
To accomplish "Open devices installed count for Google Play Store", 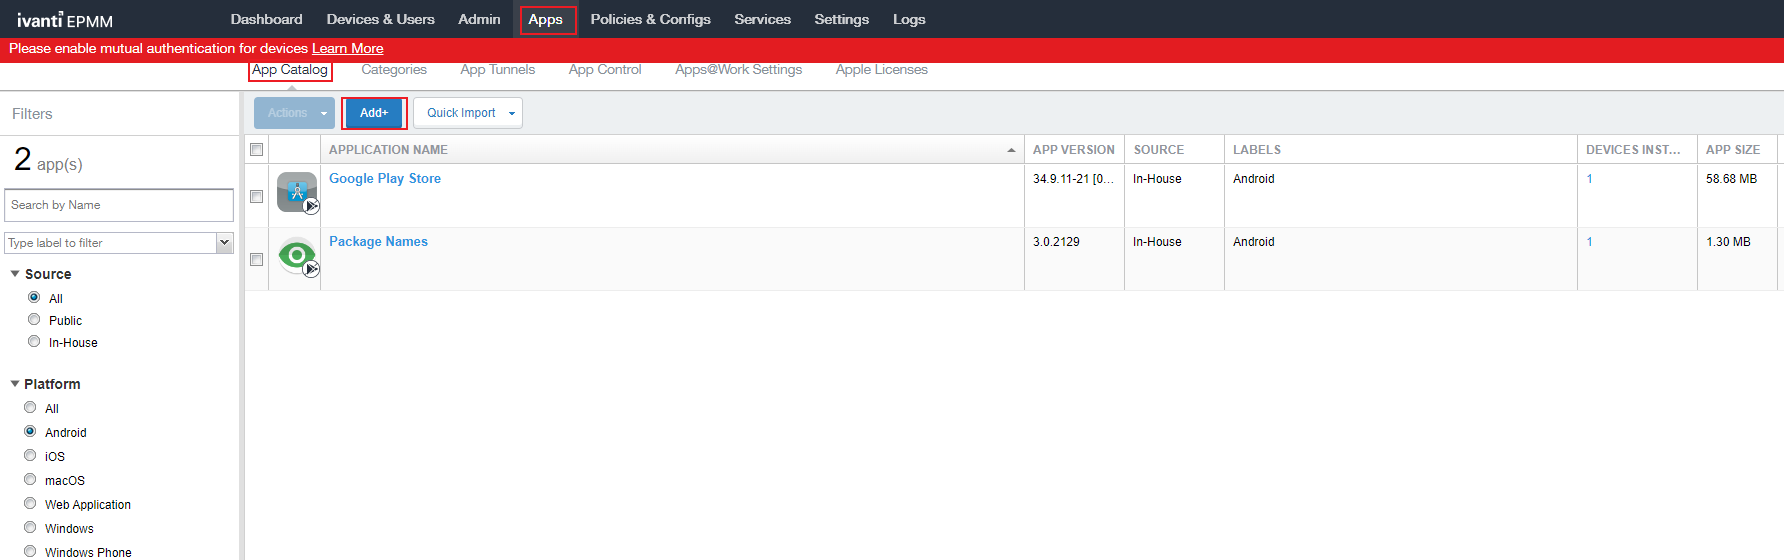I will [1589, 179].
